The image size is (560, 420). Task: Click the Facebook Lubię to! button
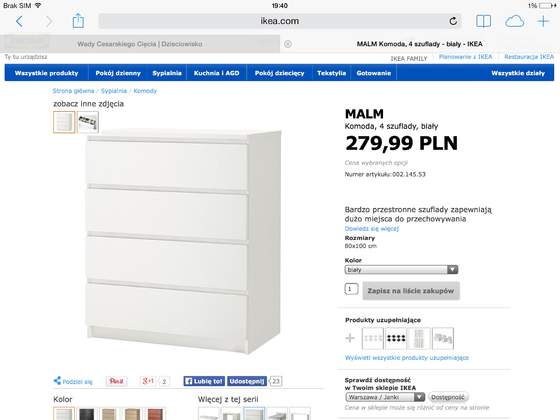[204, 381]
